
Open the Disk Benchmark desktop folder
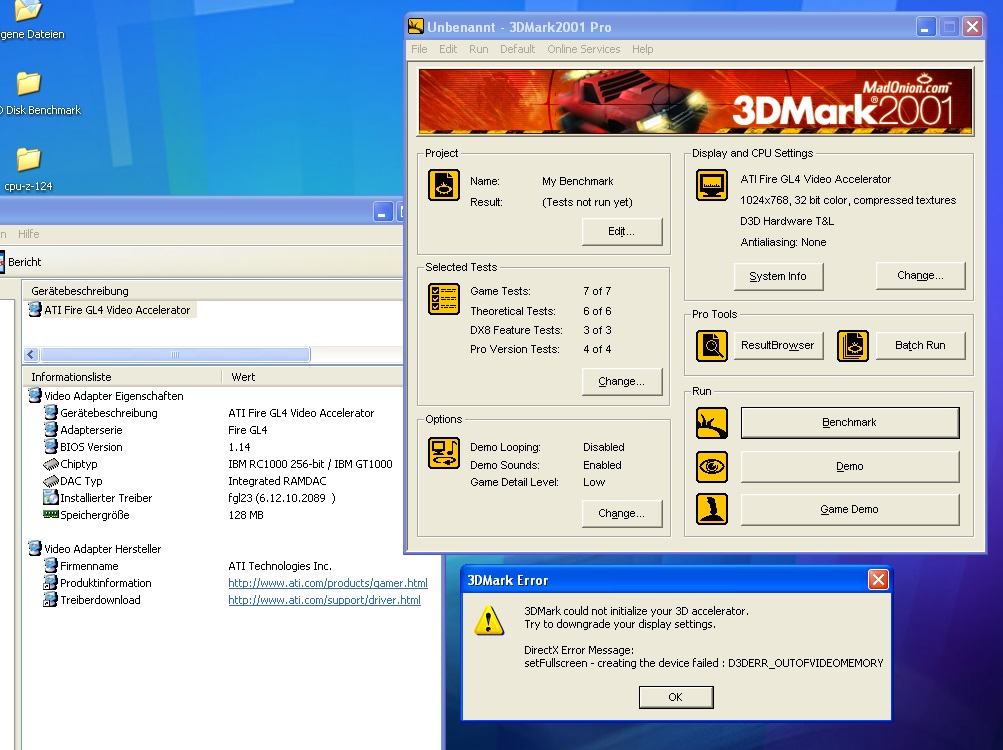(x=29, y=93)
